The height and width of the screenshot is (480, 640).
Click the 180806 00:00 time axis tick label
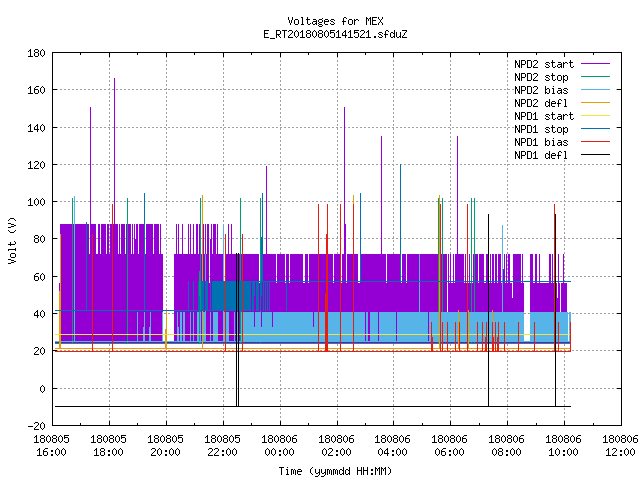[279, 446]
